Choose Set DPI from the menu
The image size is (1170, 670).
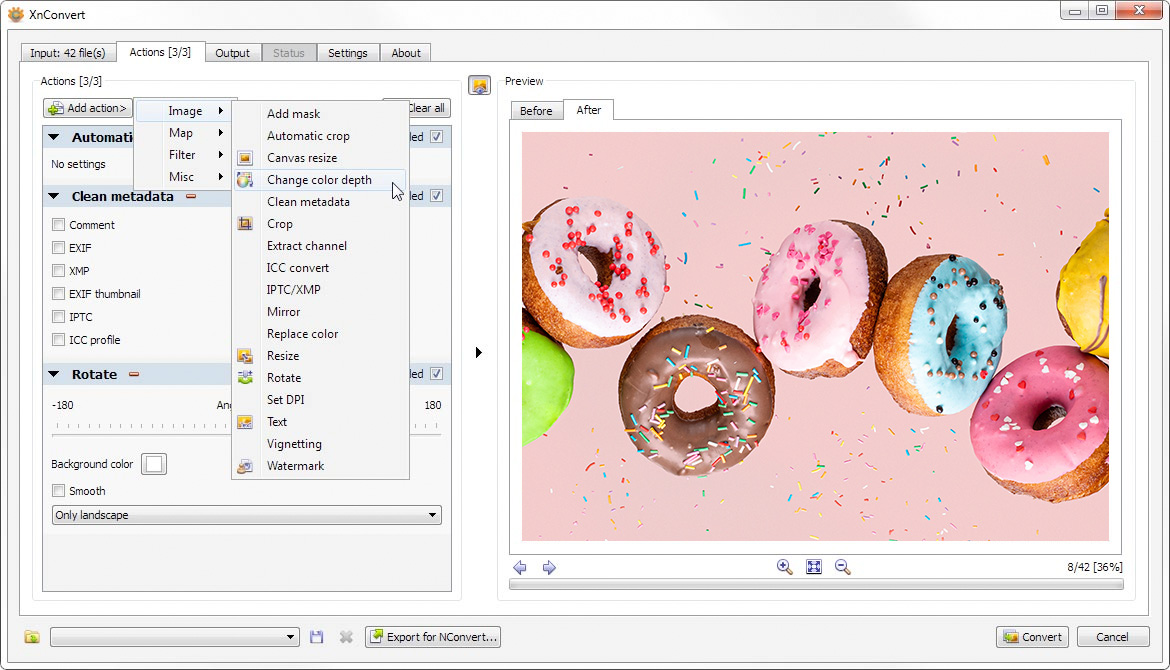click(321, 400)
